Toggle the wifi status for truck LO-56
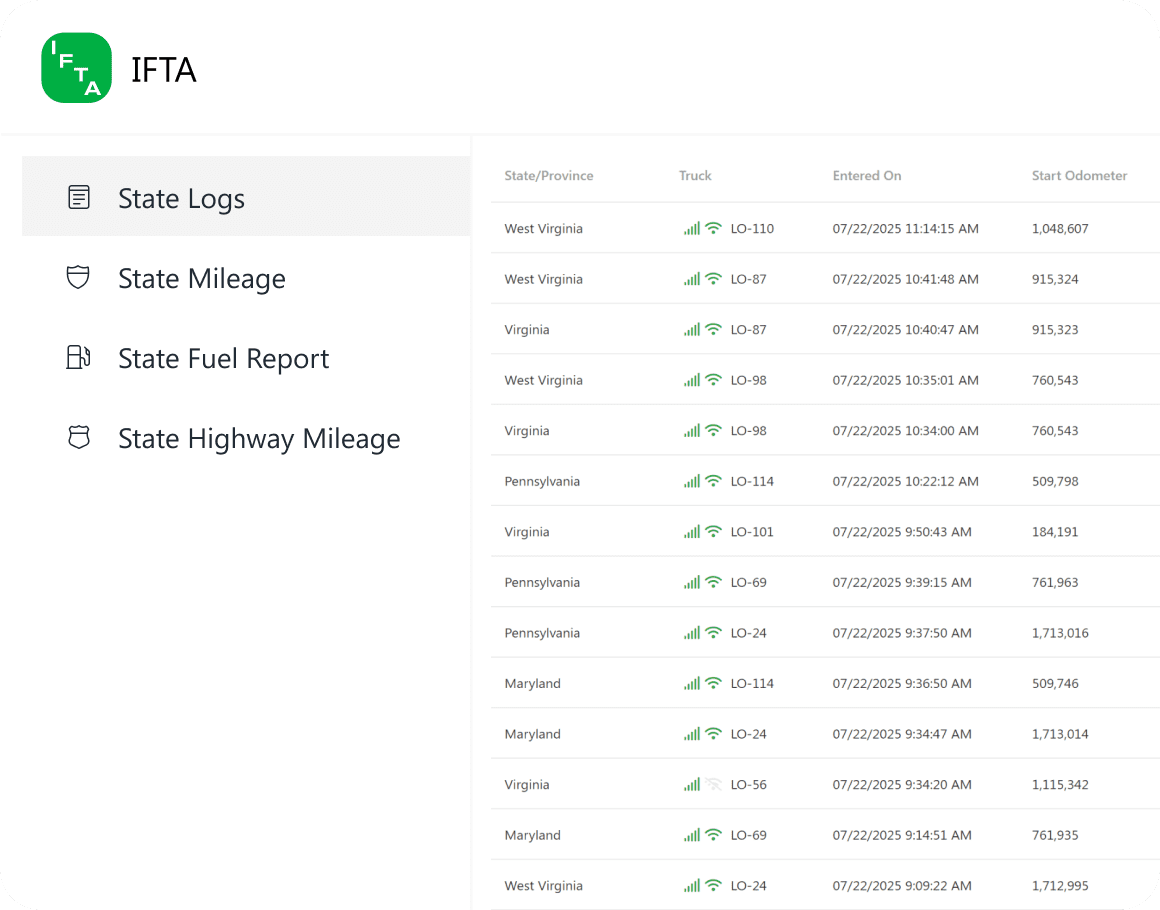 (x=714, y=784)
